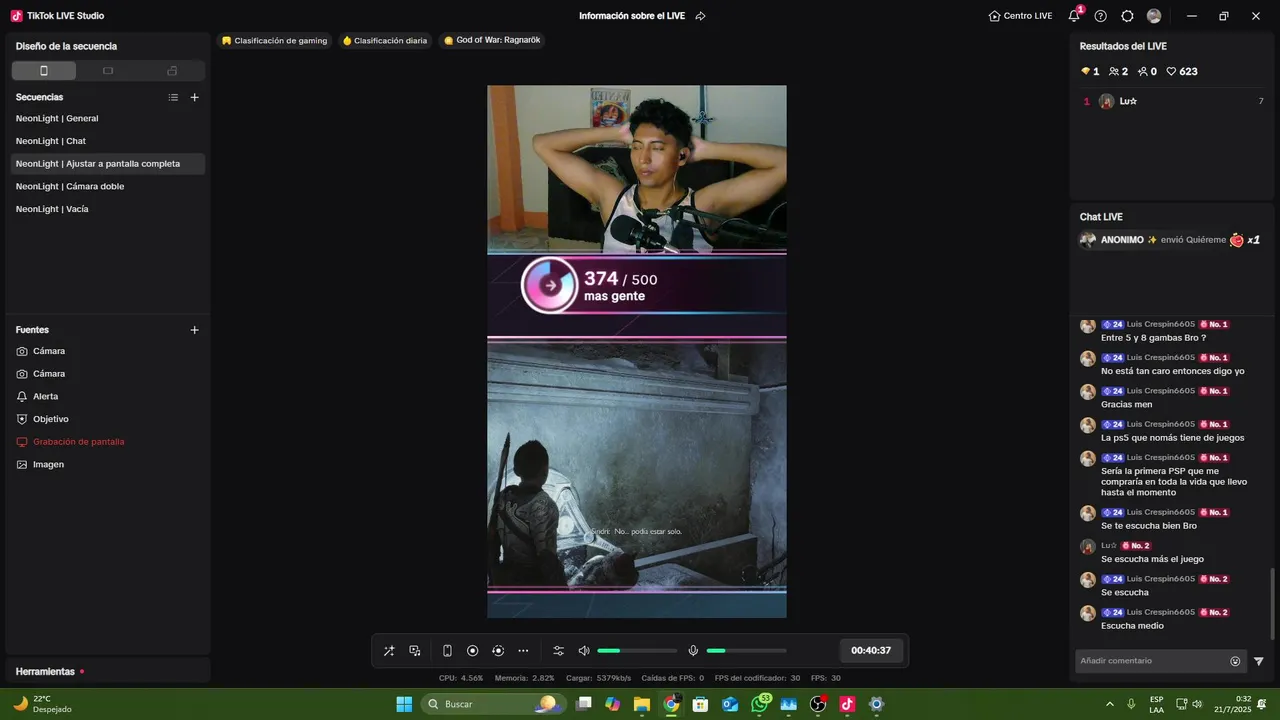The width and height of the screenshot is (1280, 720).
Task: Click the "Gracias men" chat message
Action: point(1126,405)
